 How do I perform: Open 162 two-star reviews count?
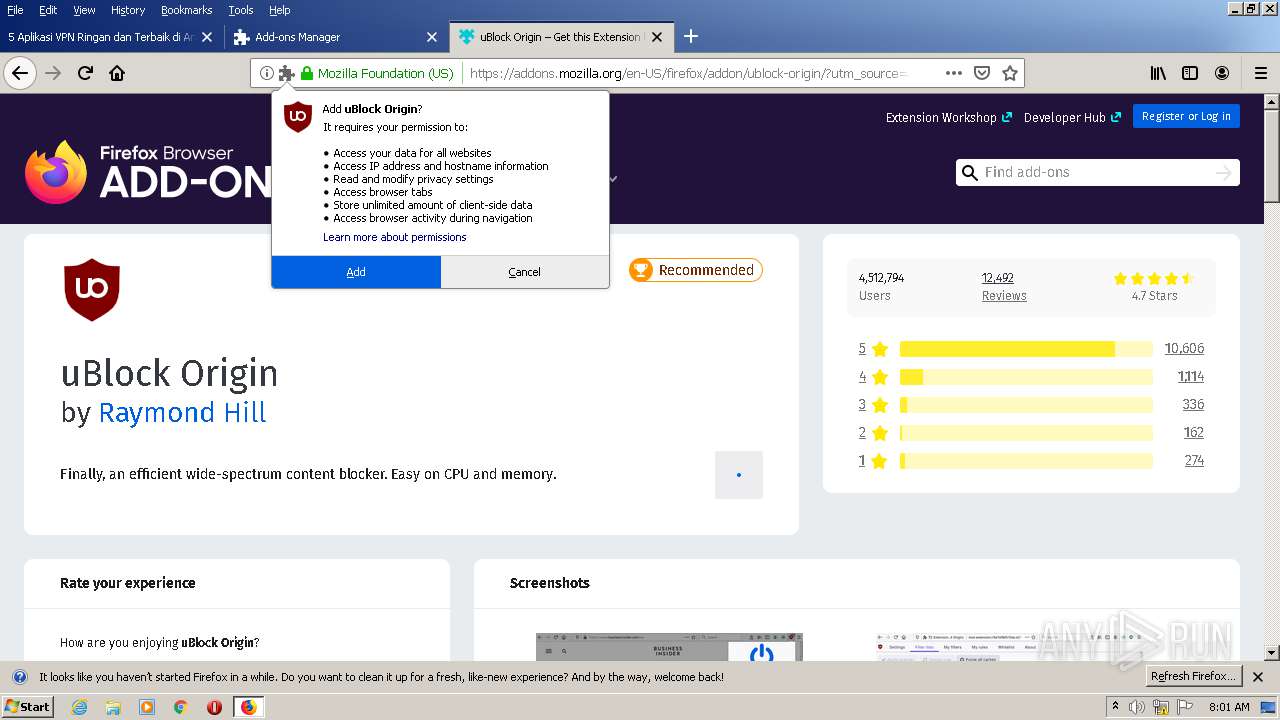point(1193,433)
